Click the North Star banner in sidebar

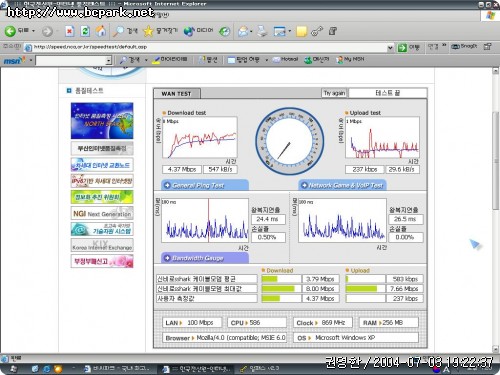click(x=102, y=121)
